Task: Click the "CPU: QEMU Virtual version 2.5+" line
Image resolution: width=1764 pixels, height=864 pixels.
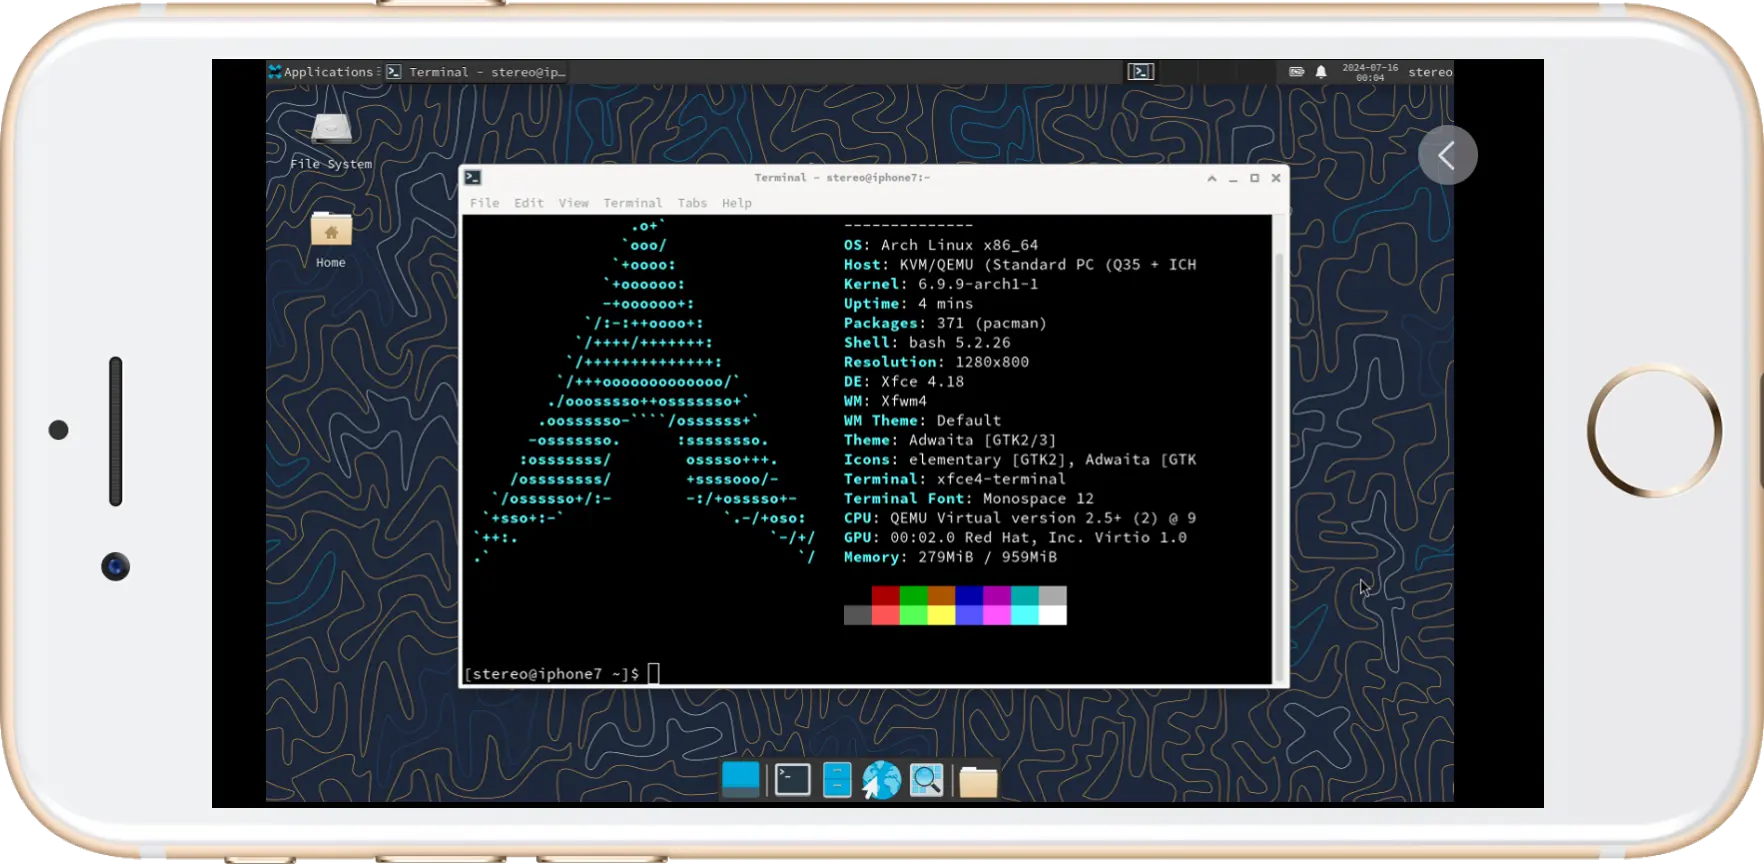Action: (x=1020, y=518)
